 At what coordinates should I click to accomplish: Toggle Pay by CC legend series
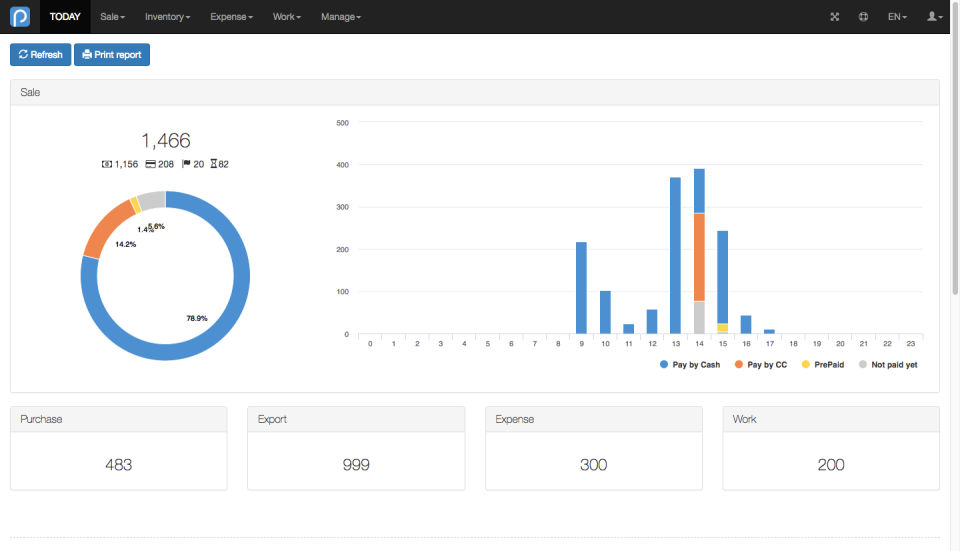pos(761,364)
